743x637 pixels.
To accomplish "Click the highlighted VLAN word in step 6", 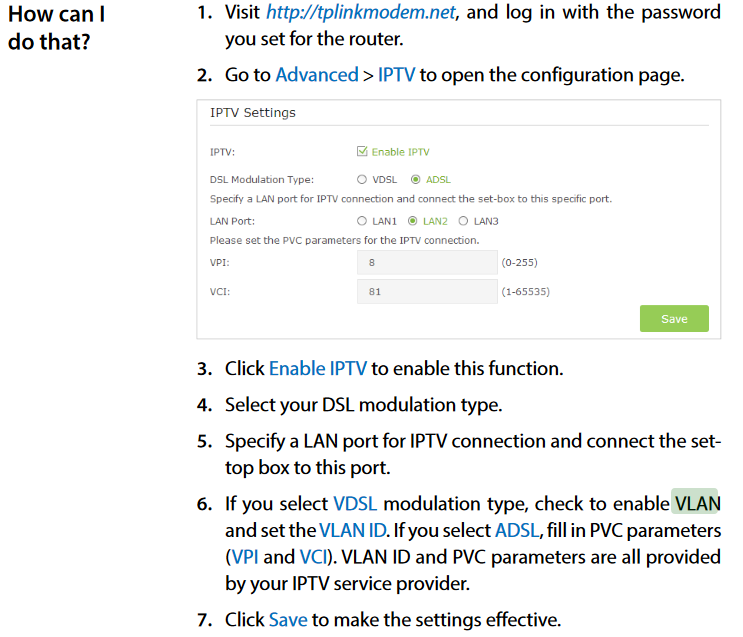I will click(697, 503).
